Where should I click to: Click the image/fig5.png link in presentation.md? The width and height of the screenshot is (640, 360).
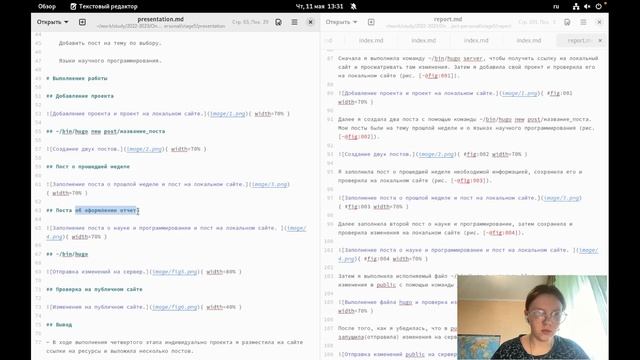[175, 271]
